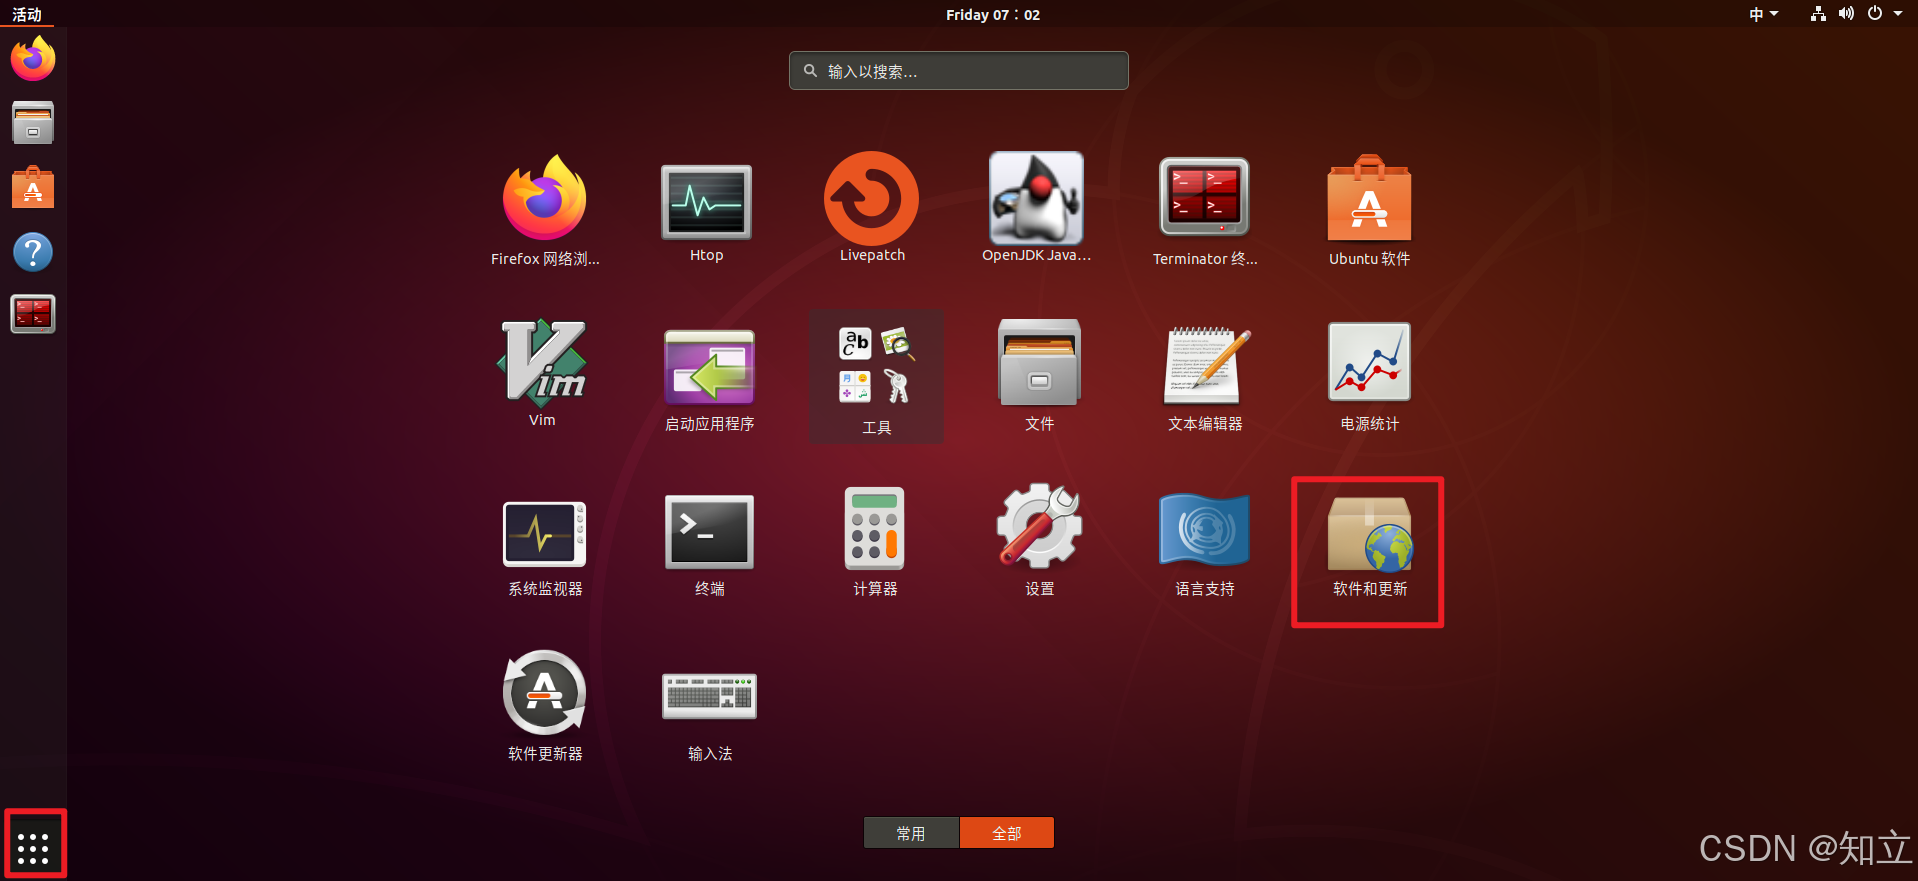Click Firefox icon in the dock
This screenshot has height=881, width=1918.
pyautogui.click(x=33, y=59)
